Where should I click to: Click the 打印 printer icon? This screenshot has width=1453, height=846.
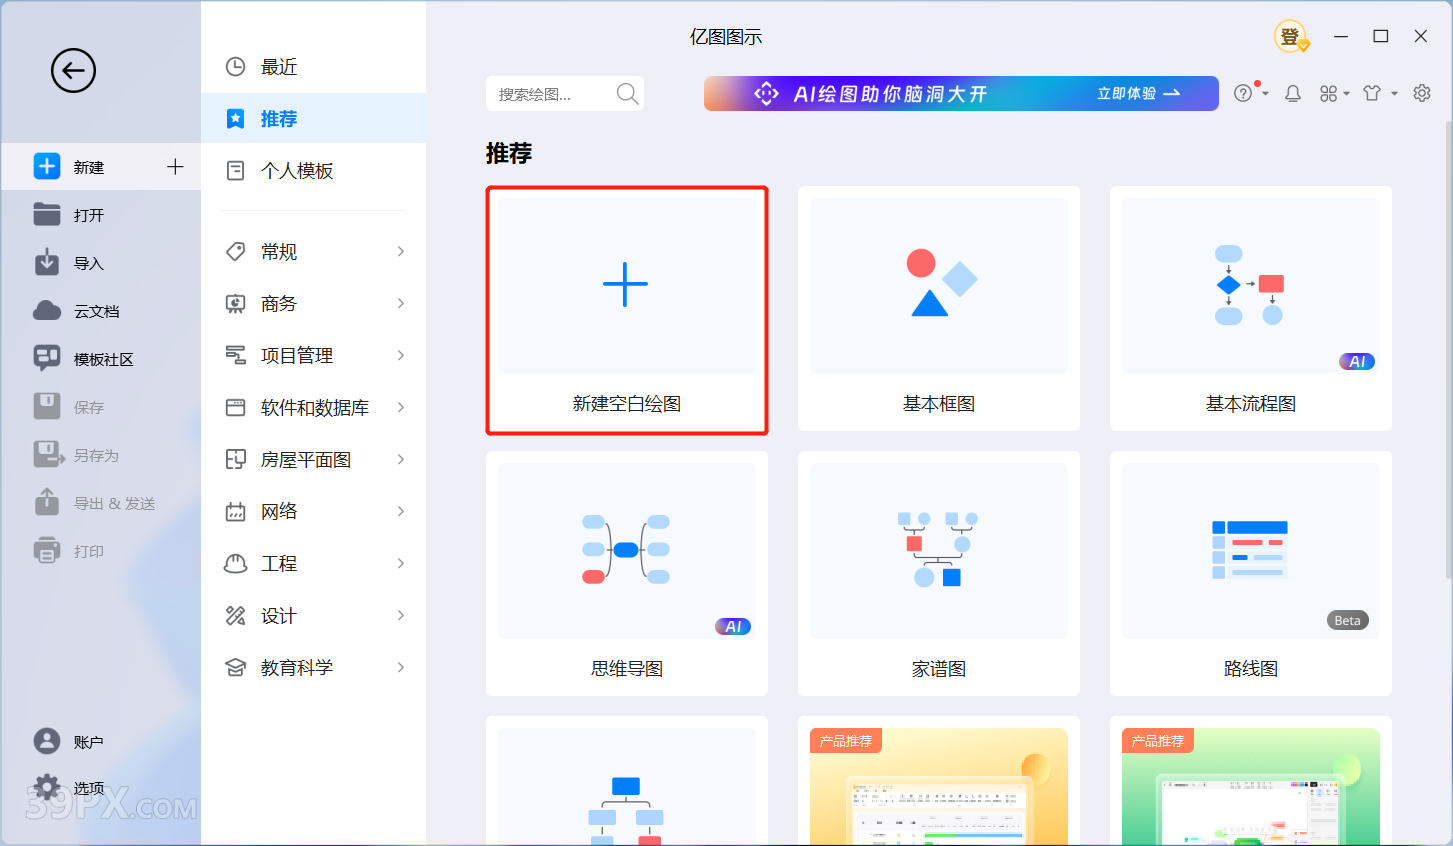47,550
